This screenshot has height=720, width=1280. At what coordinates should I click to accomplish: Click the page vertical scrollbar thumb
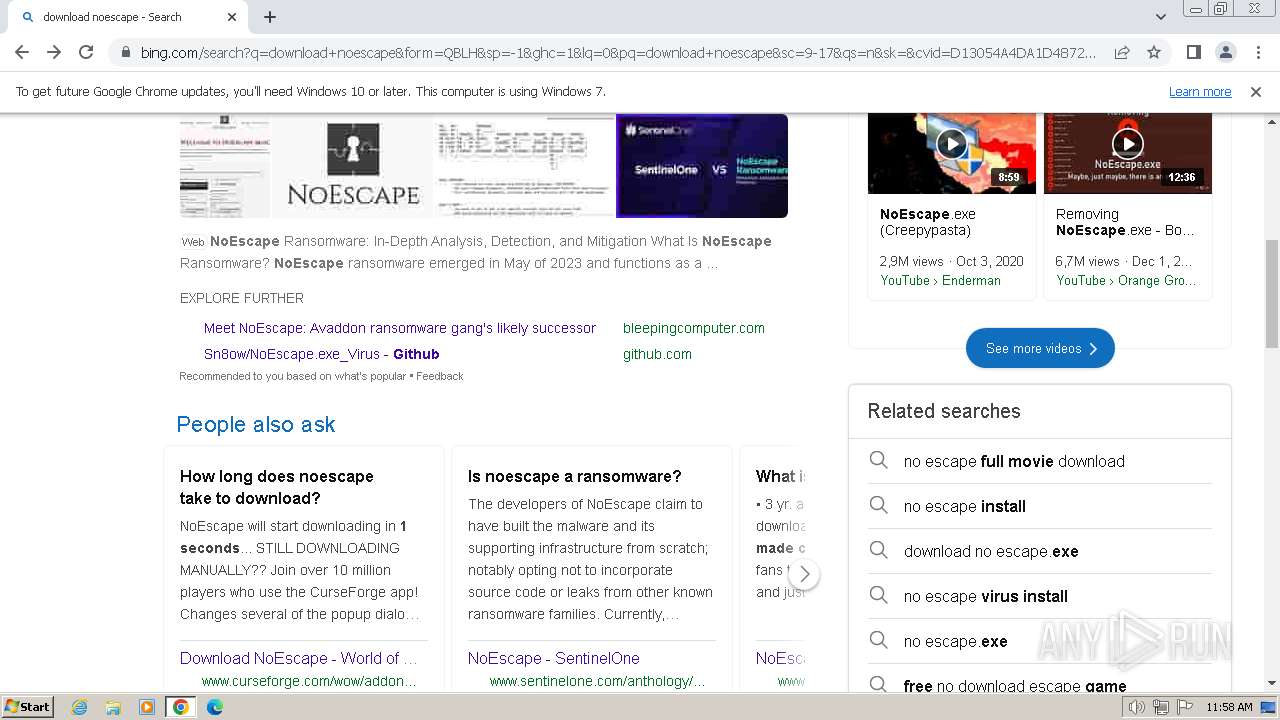point(1272,294)
